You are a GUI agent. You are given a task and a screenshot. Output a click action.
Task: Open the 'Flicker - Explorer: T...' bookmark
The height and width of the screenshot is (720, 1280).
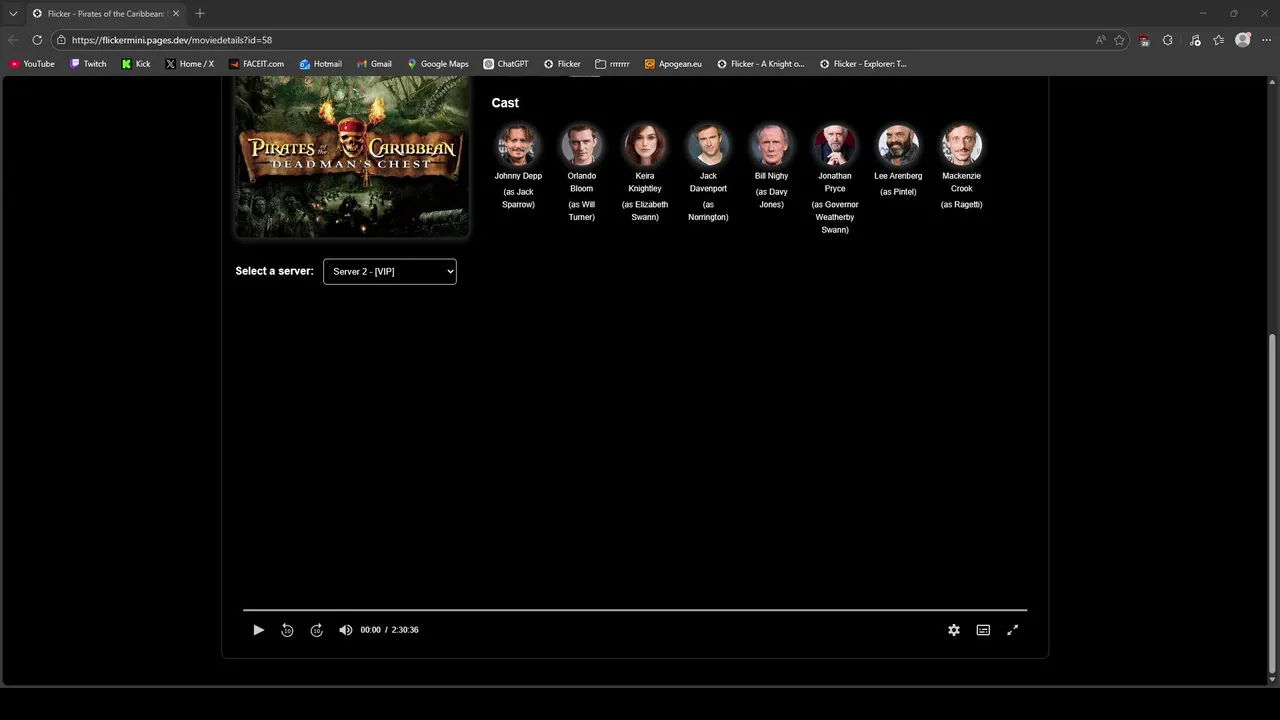coord(862,64)
